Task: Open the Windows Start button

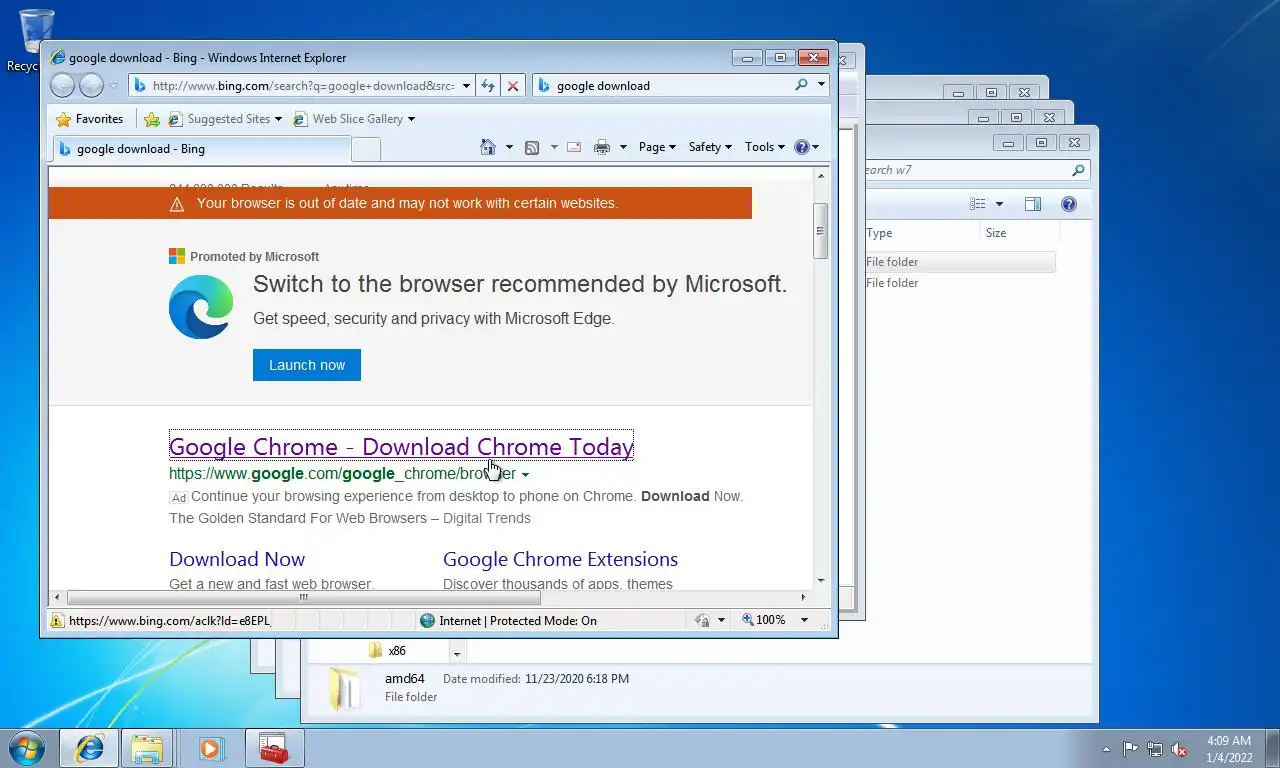Action: (x=27, y=748)
